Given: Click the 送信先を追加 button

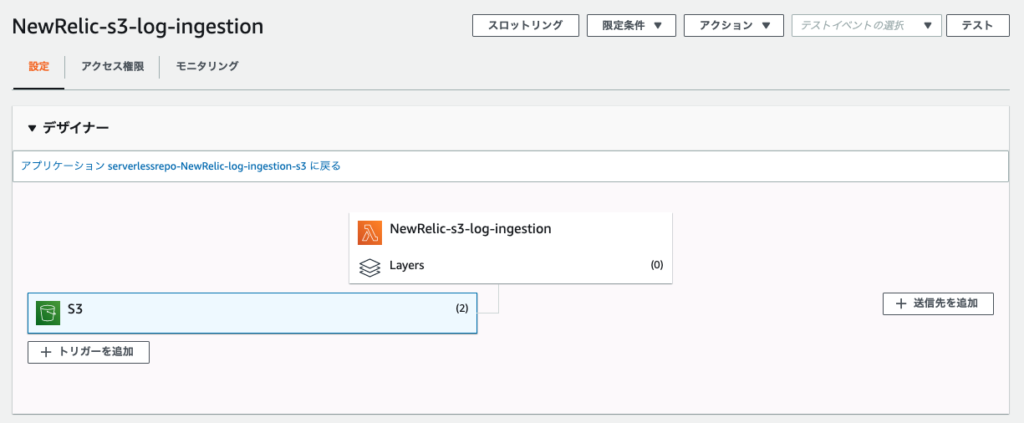Looking at the screenshot, I should click(938, 304).
